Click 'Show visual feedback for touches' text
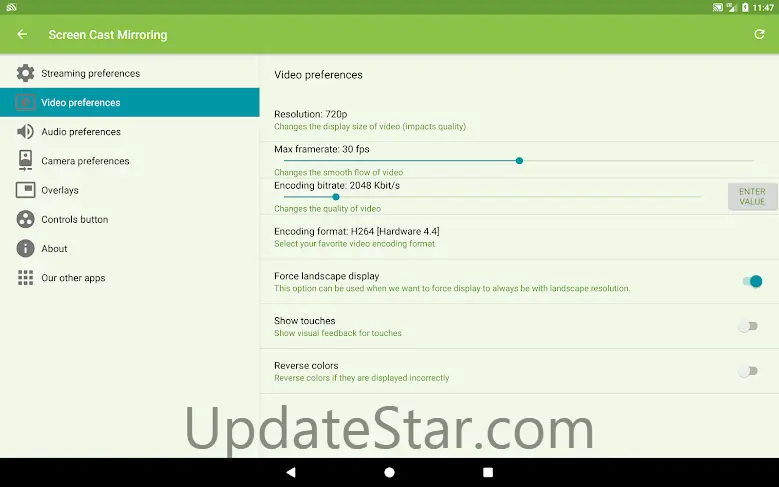The height and width of the screenshot is (487, 779). [x=338, y=333]
